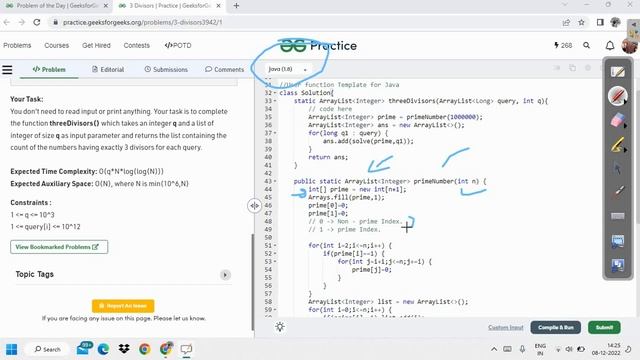Image resolution: width=640 pixels, height=360 pixels.
Task: Open the Java (1.8) language dropdown
Action: pos(287,69)
